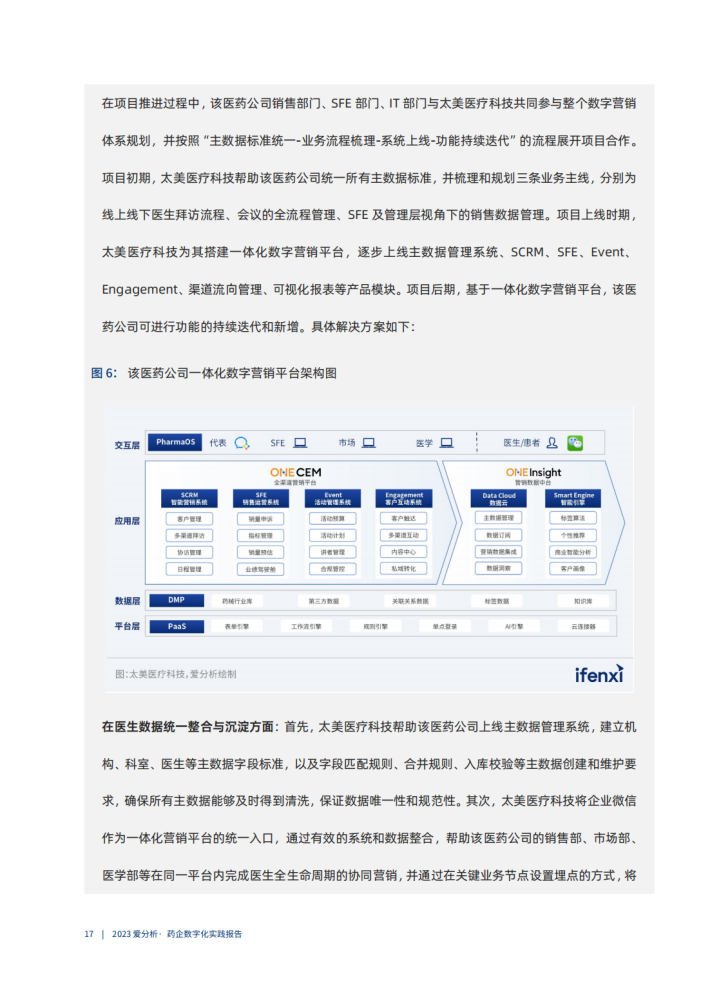Click the 第三方数据 data item

(324, 601)
